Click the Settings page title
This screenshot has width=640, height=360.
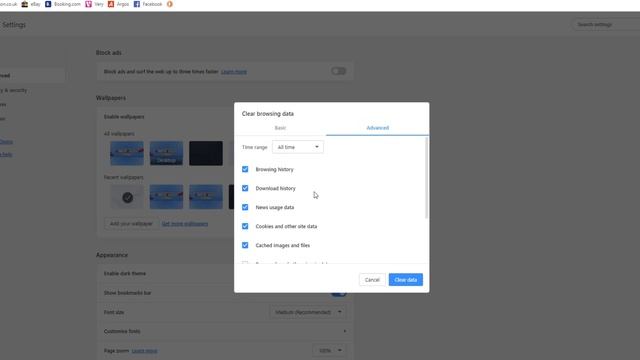(14, 25)
